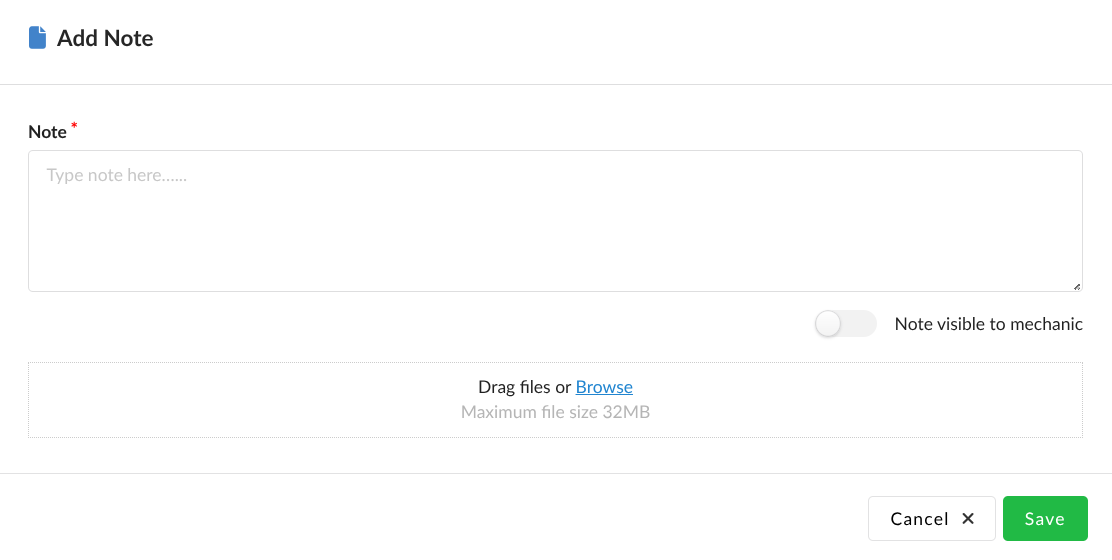Viewport: 1112px width, 560px height.
Task: Click the word "Save" in the footer
Action: point(1044,519)
